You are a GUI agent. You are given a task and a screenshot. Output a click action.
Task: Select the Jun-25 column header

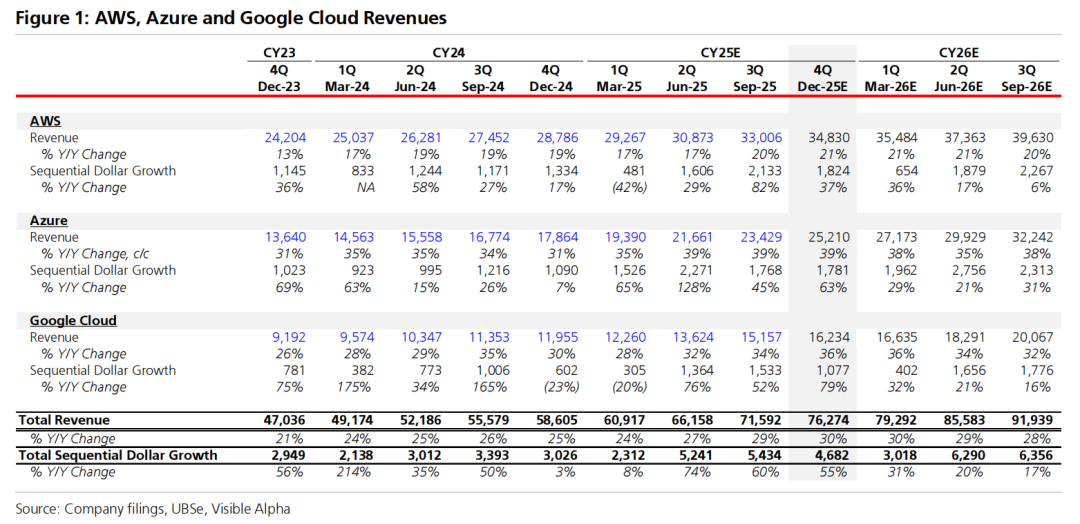(x=686, y=87)
